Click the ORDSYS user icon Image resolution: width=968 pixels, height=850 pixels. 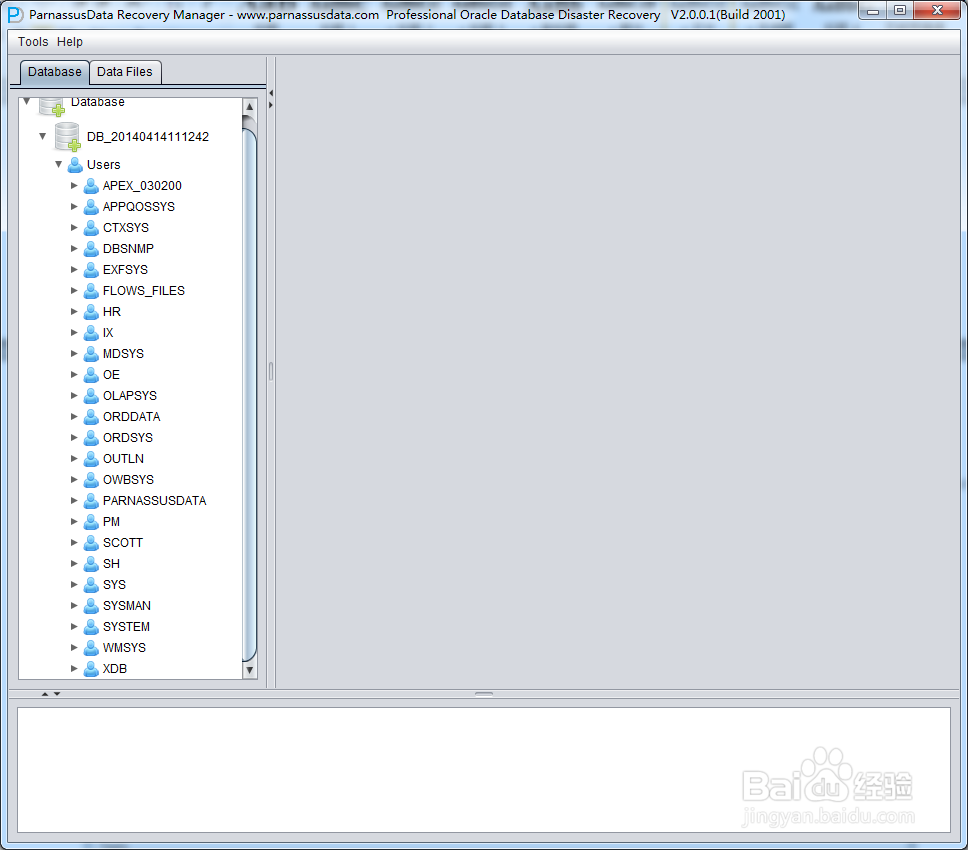pyautogui.click(x=91, y=438)
